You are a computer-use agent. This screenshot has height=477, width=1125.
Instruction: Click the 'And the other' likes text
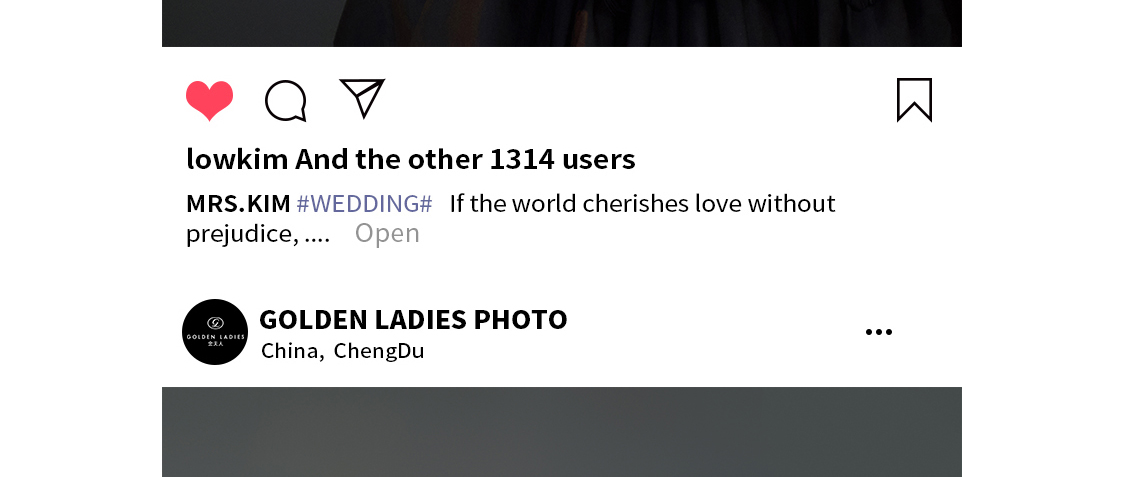point(388,159)
